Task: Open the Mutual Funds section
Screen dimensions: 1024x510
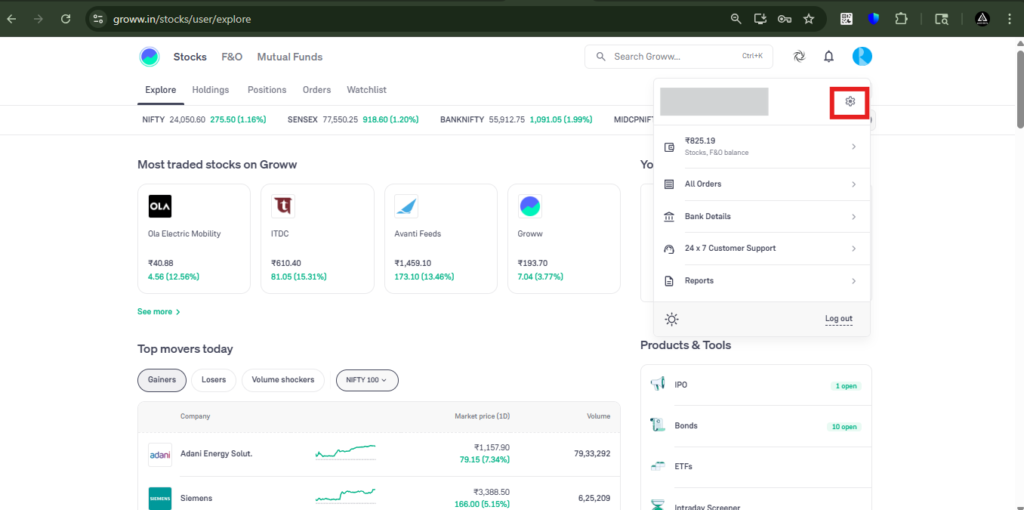Action: [289, 57]
